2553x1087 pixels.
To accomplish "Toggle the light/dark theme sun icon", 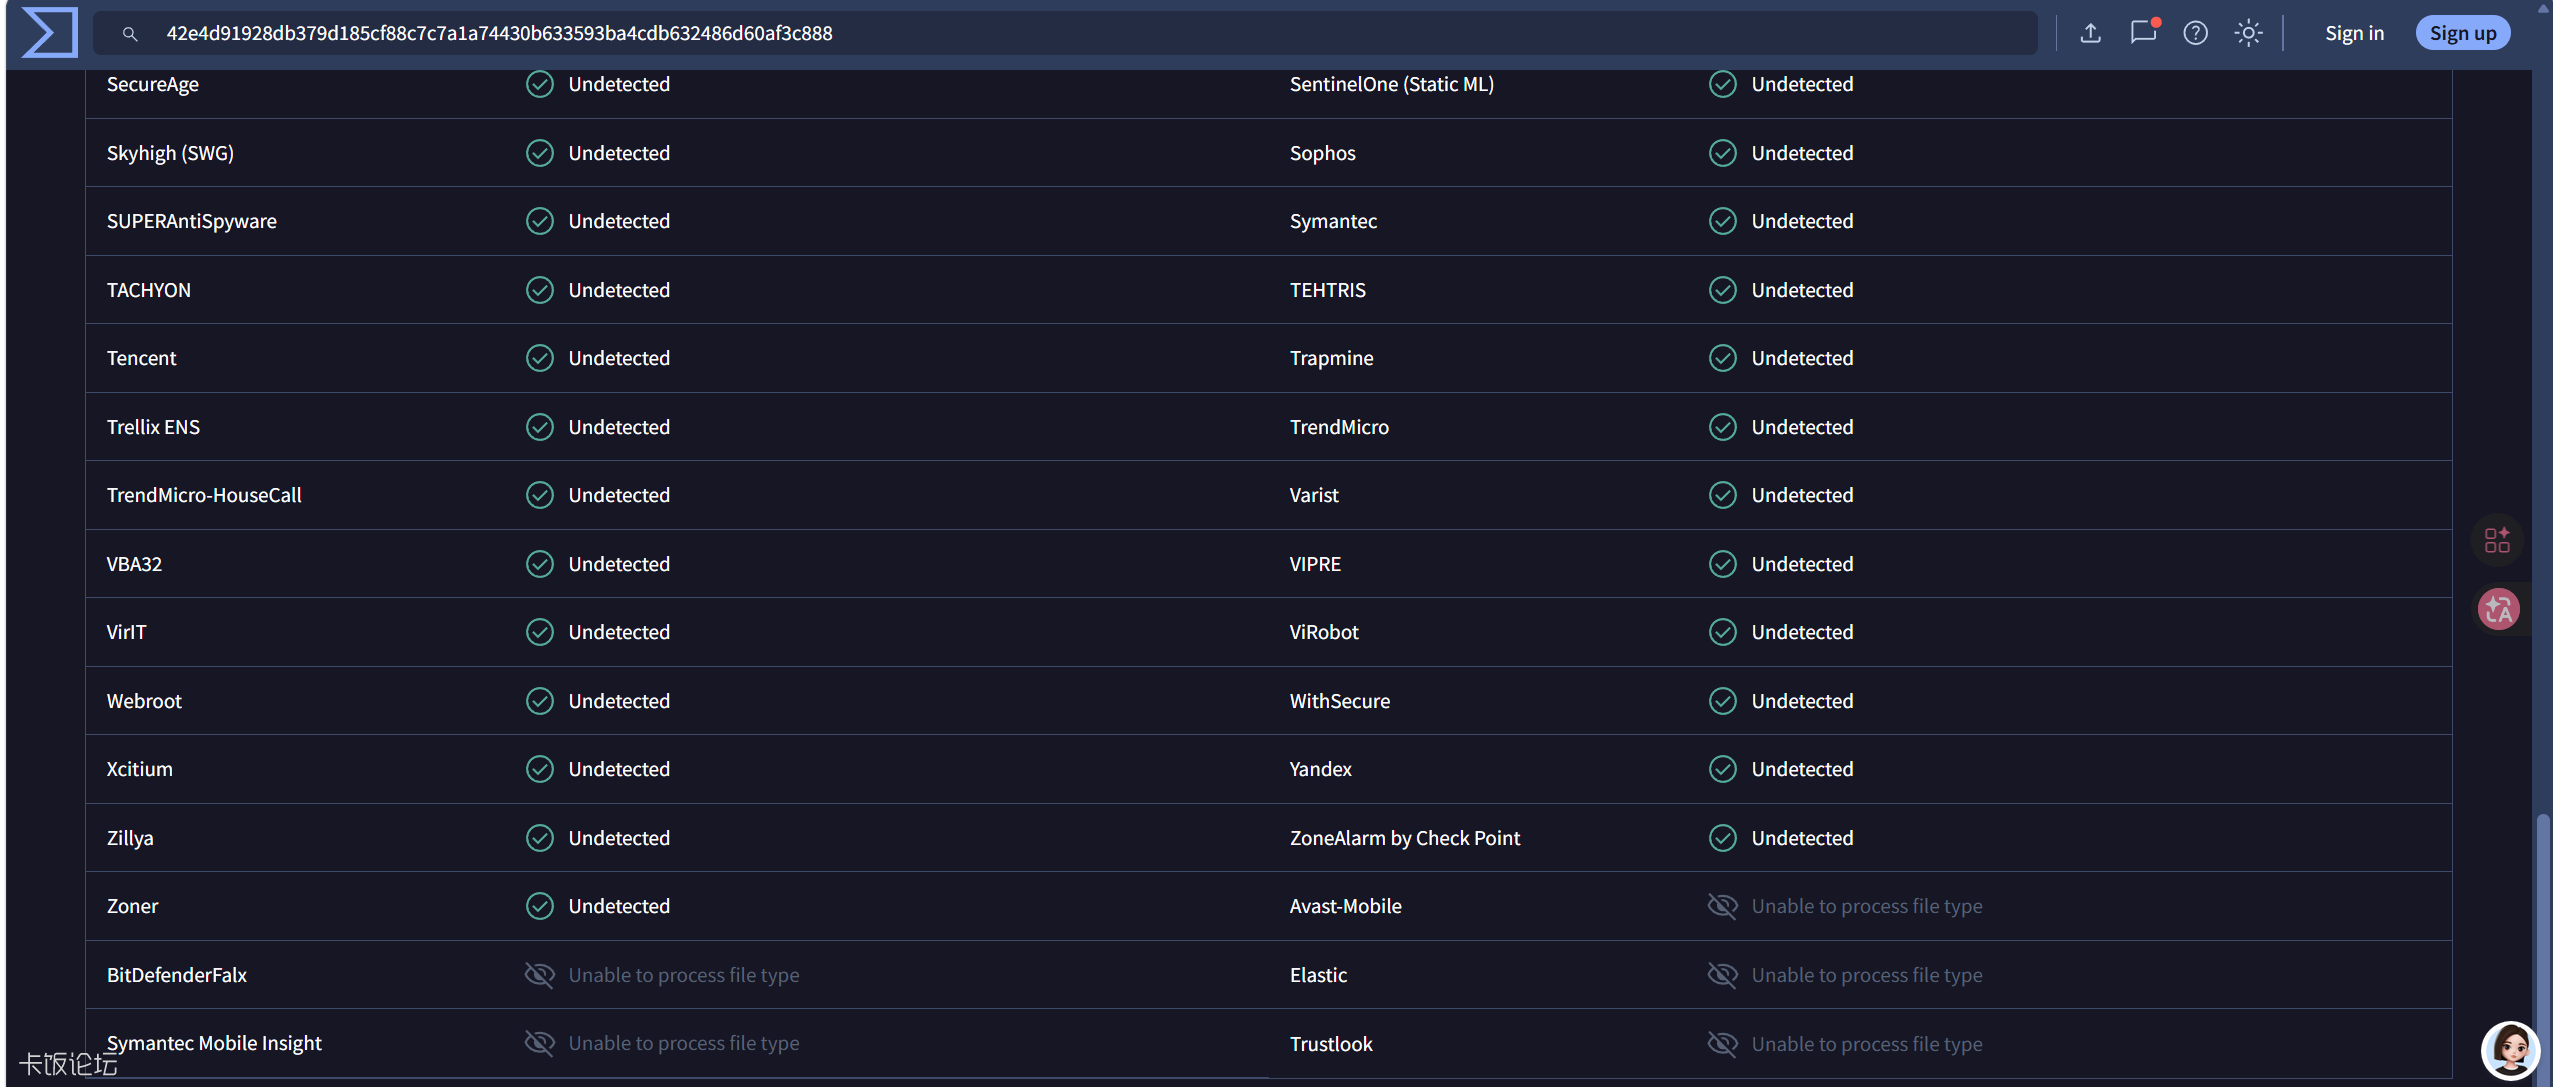I will click(2248, 33).
